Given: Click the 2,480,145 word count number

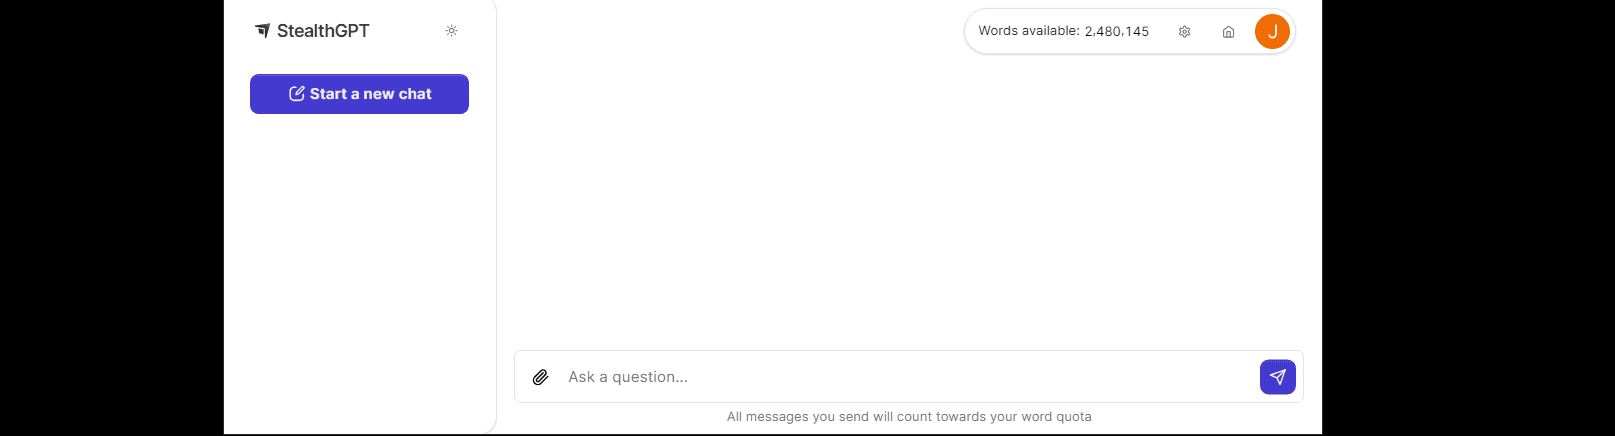Looking at the screenshot, I should 1117,32.
